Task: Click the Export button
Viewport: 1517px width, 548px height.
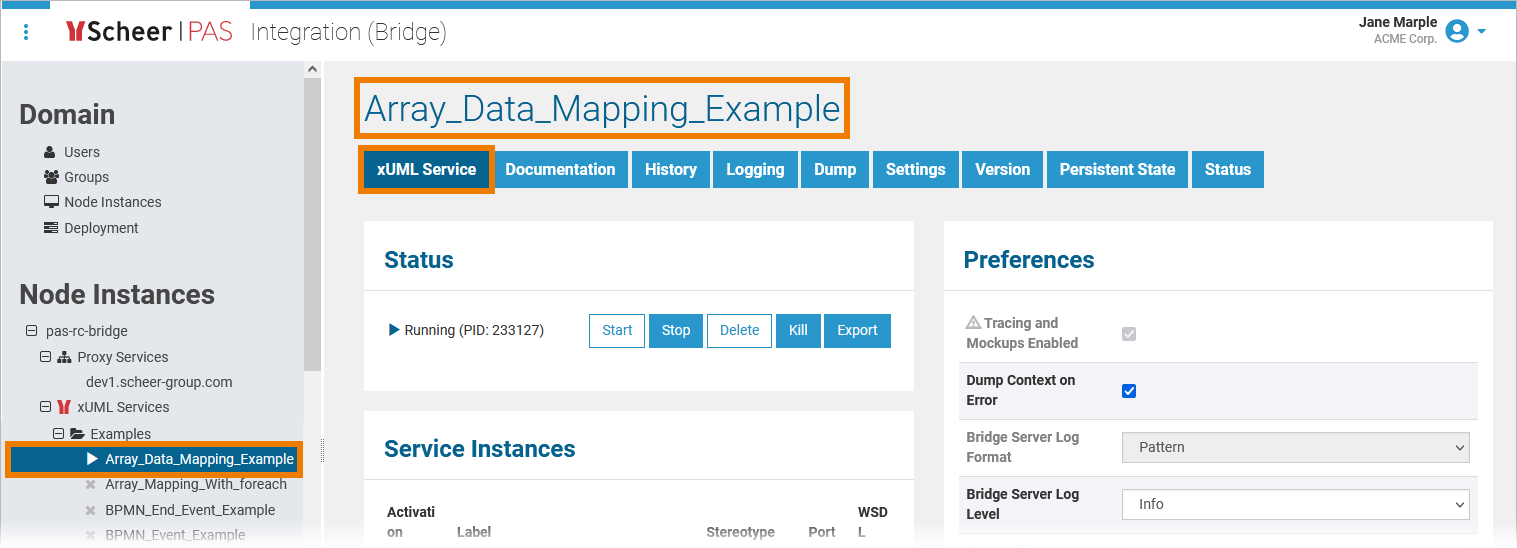Action: click(x=857, y=331)
